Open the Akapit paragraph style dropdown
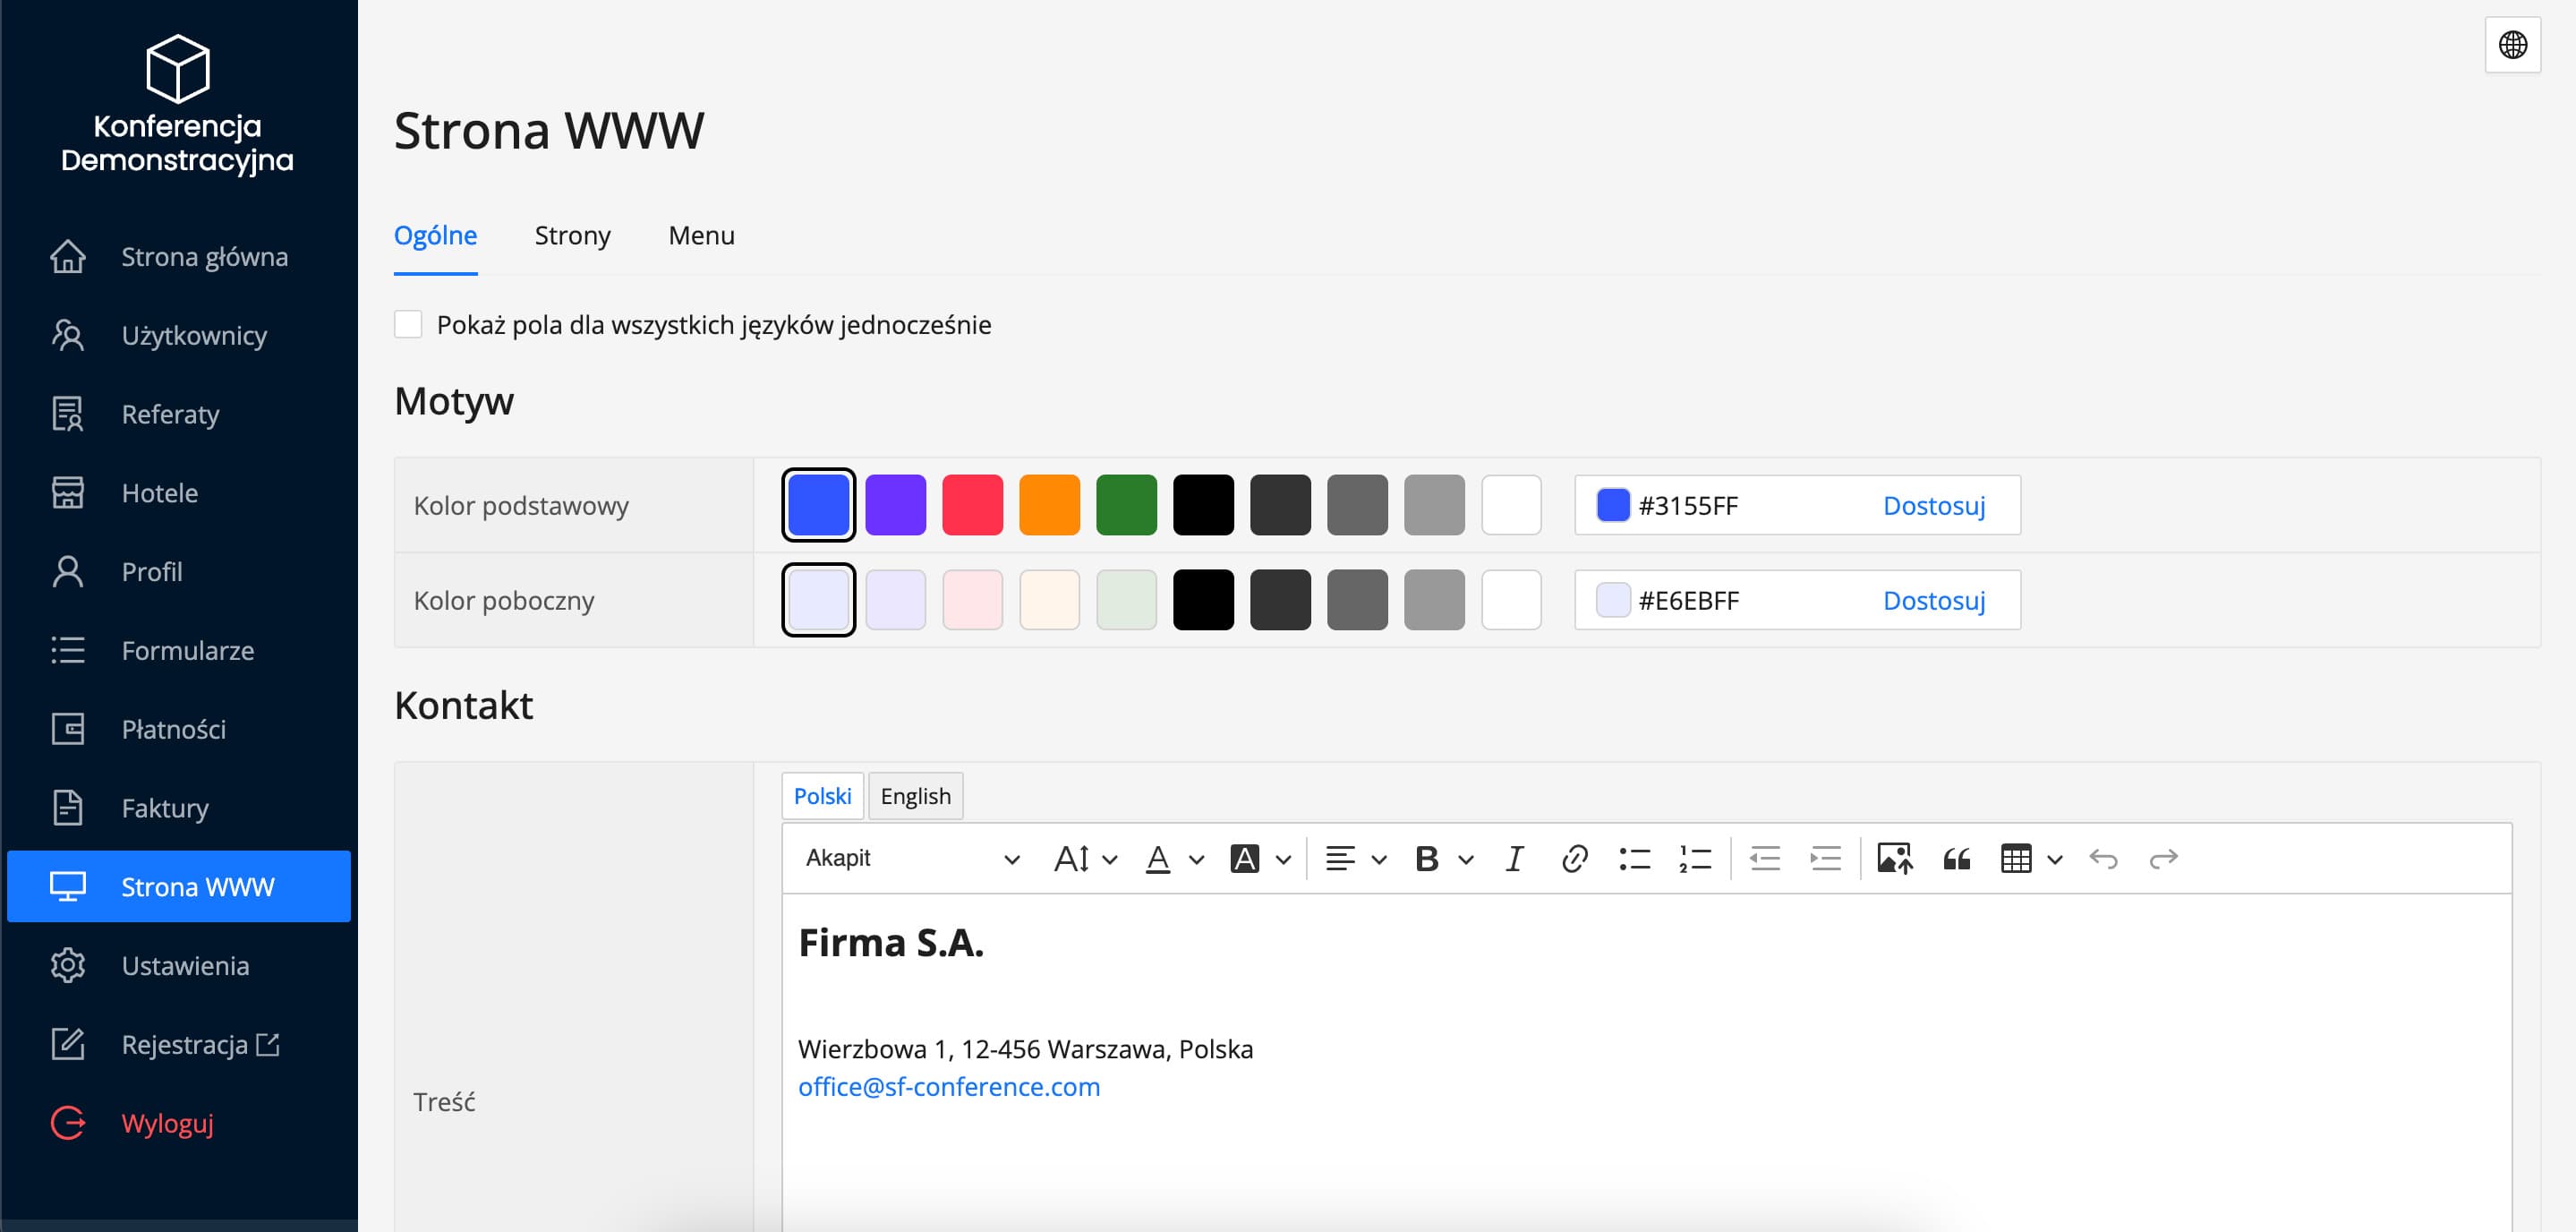 (911, 858)
